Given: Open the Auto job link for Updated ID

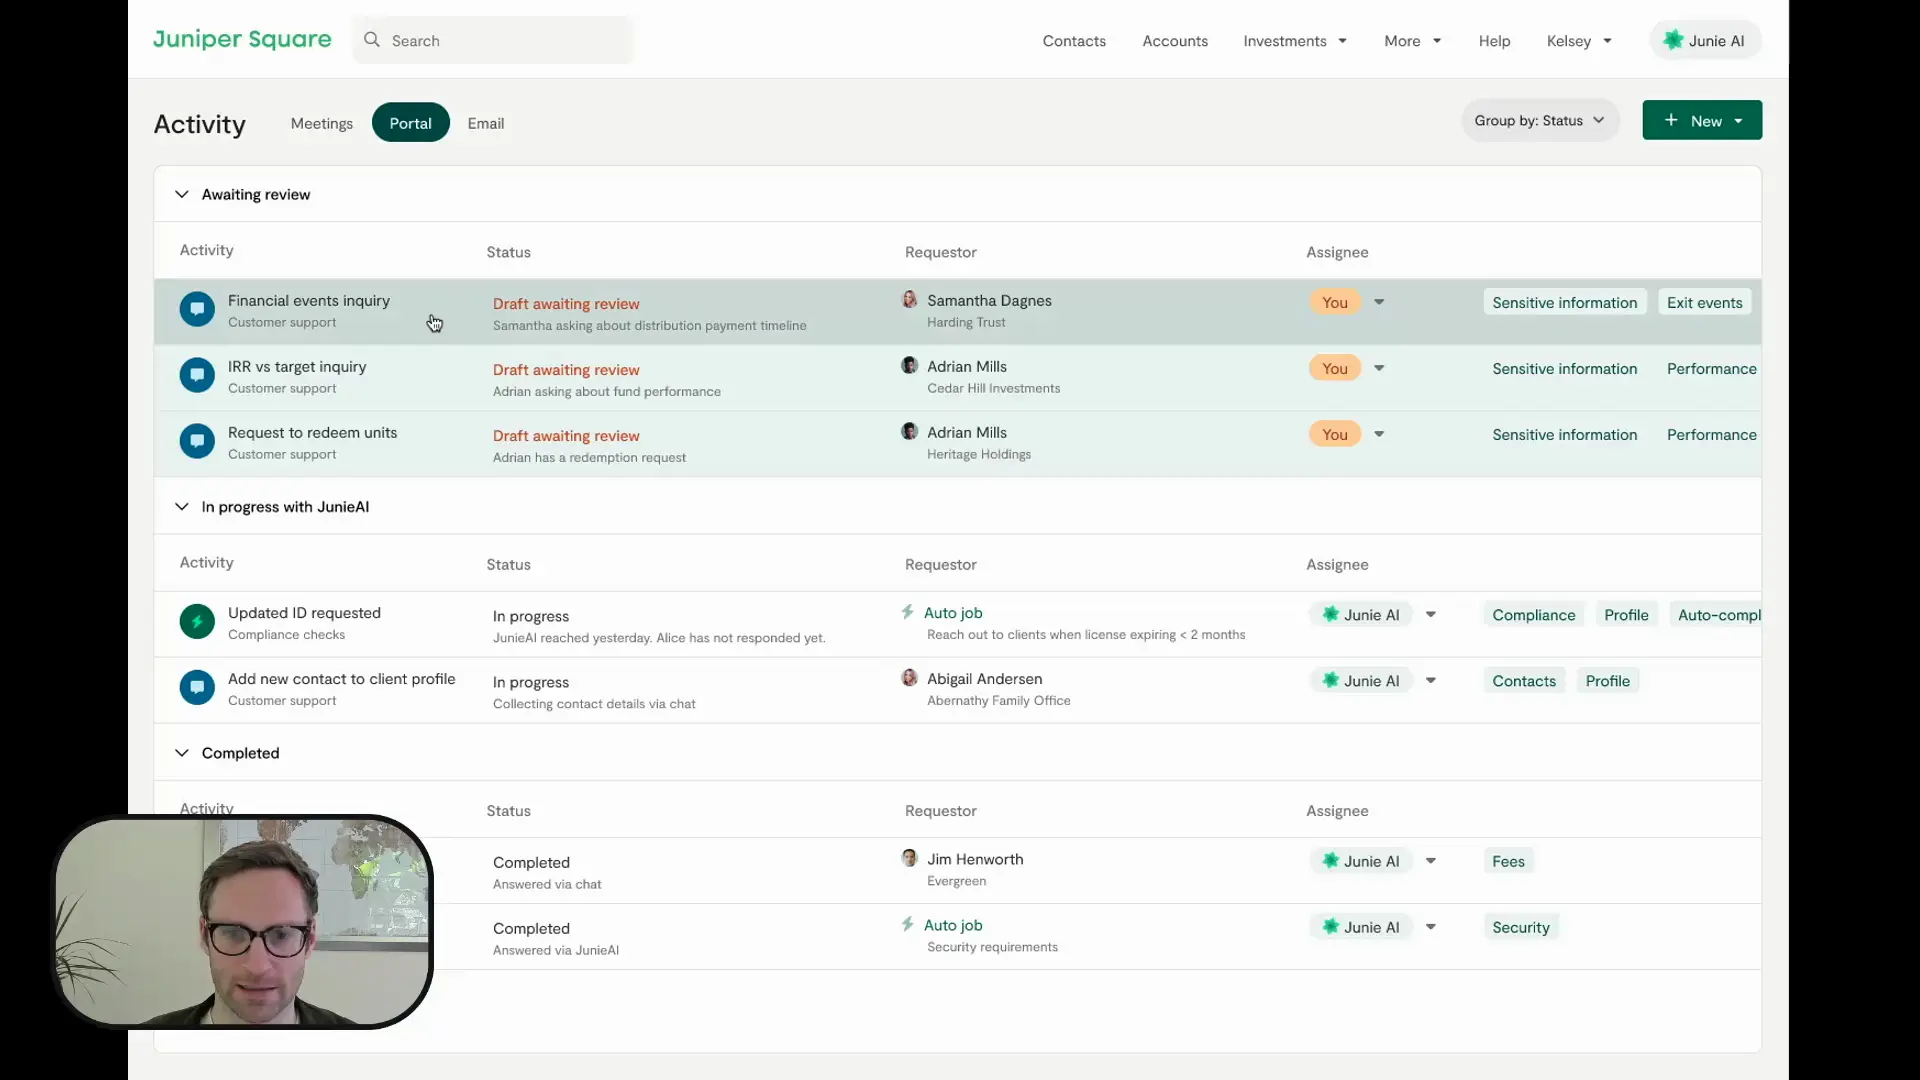Looking at the screenshot, I should tap(953, 613).
